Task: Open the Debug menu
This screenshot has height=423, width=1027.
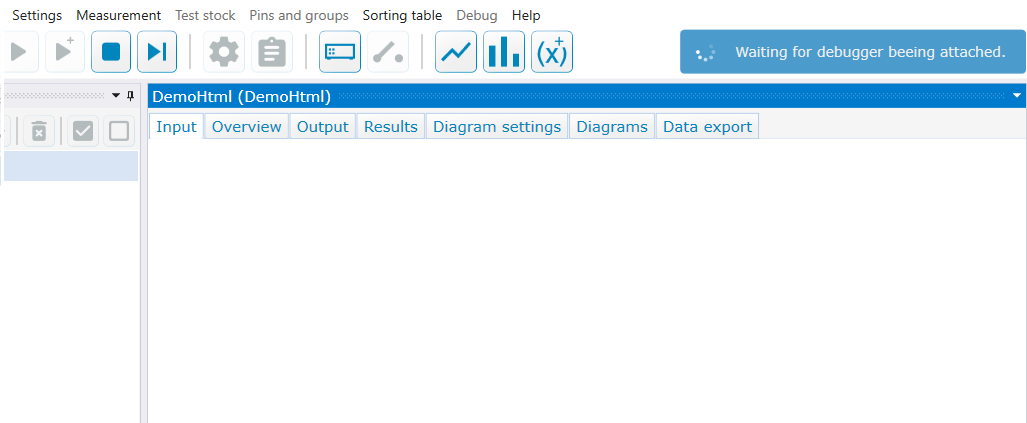Action: [477, 15]
